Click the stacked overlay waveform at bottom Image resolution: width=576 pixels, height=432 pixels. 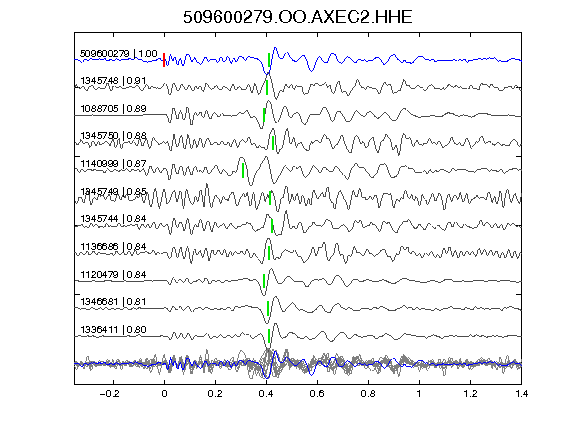click(298, 364)
